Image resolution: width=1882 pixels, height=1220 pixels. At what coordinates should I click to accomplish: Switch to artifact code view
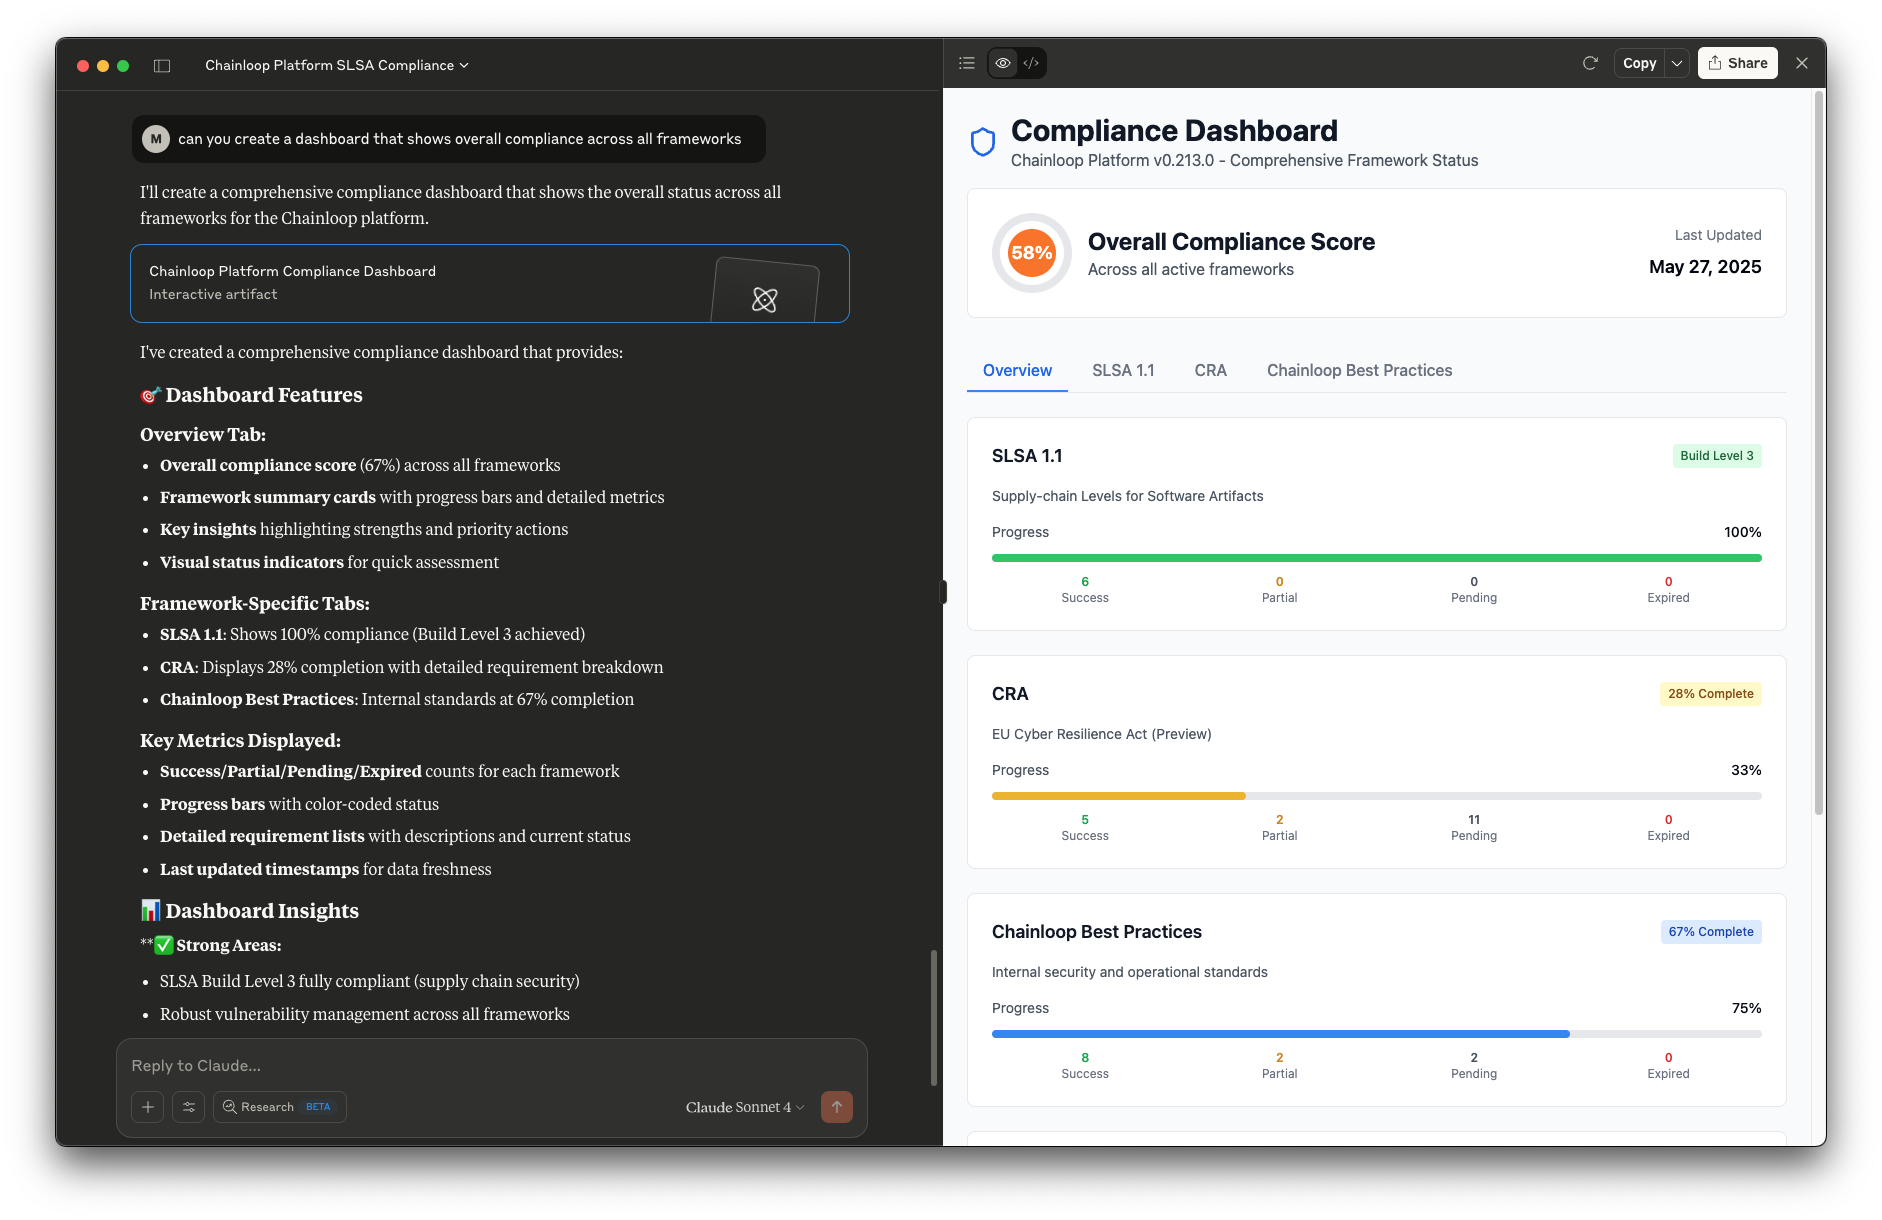1031,63
